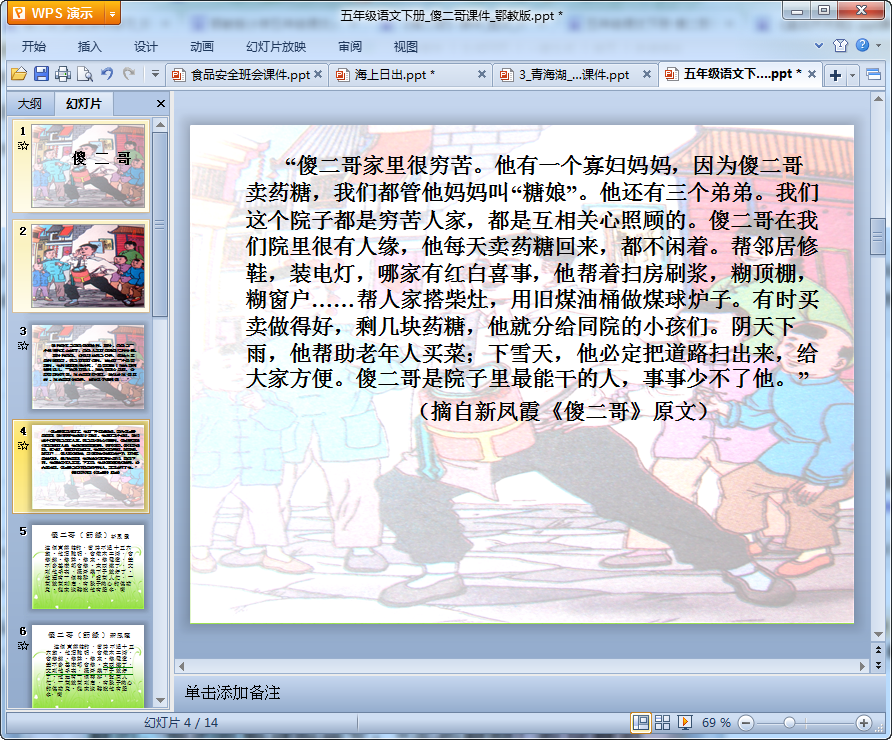Close the 海上日出.ppt tab
892x740 pixels.
pyautogui.click(x=481, y=74)
